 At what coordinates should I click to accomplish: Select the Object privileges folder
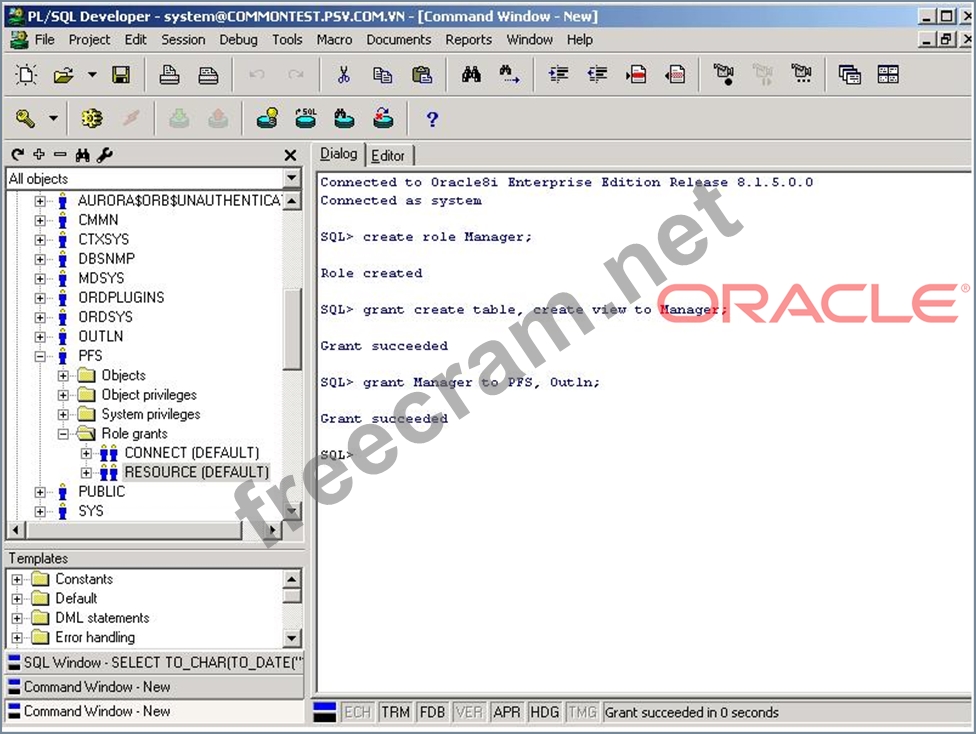(x=149, y=395)
